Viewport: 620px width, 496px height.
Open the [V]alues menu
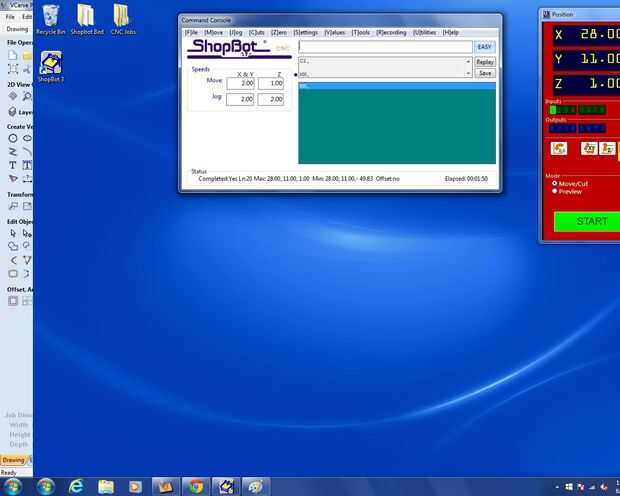[335, 32]
